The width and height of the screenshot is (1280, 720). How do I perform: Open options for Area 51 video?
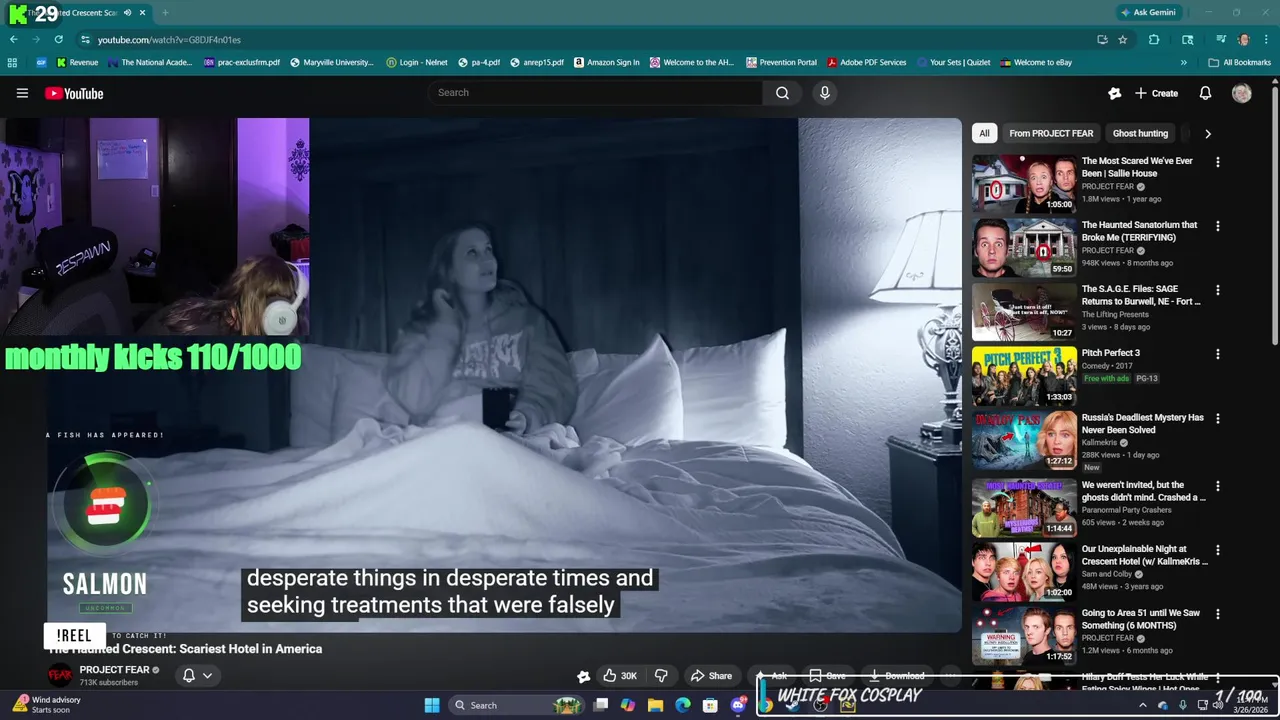coord(1217,614)
